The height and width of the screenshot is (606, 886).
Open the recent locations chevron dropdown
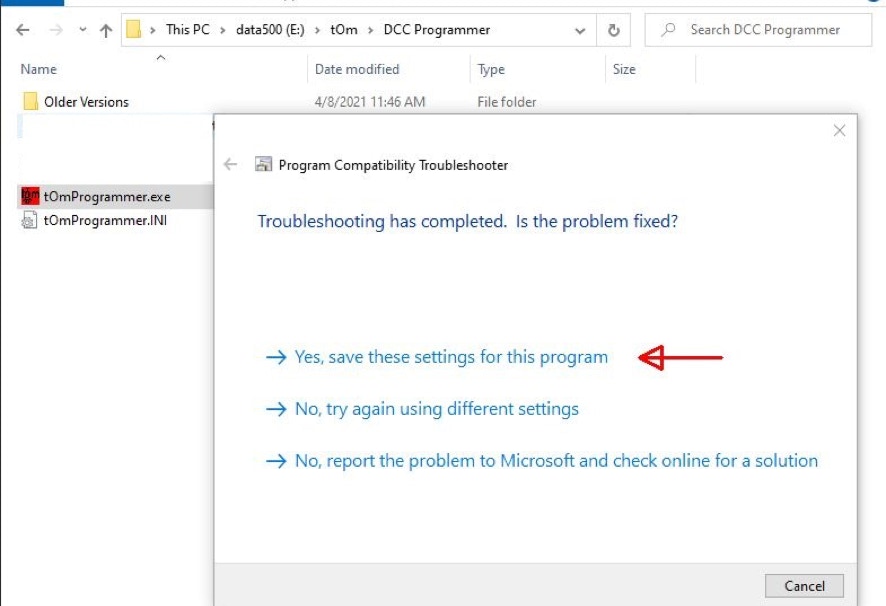coord(81,30)
